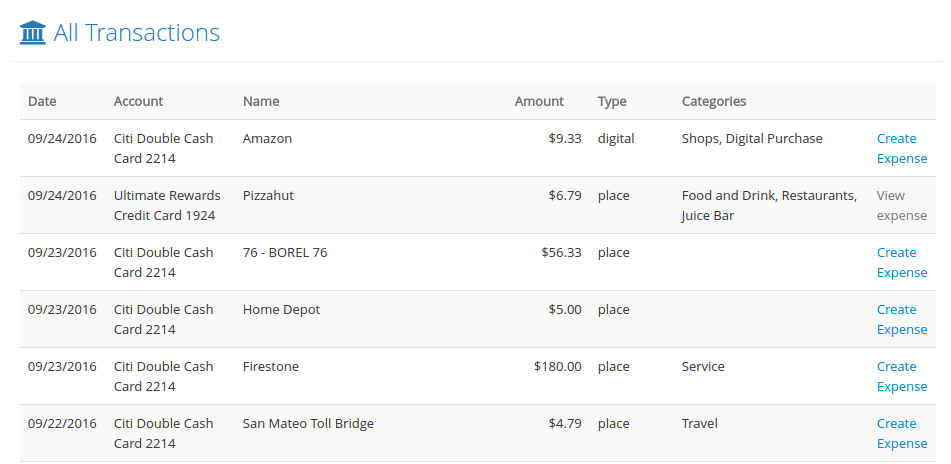Click the Shops, Digital Purchase category
The height and width of the screenshot is (464, 951).
pyautogui.click(x=752, y=138)
